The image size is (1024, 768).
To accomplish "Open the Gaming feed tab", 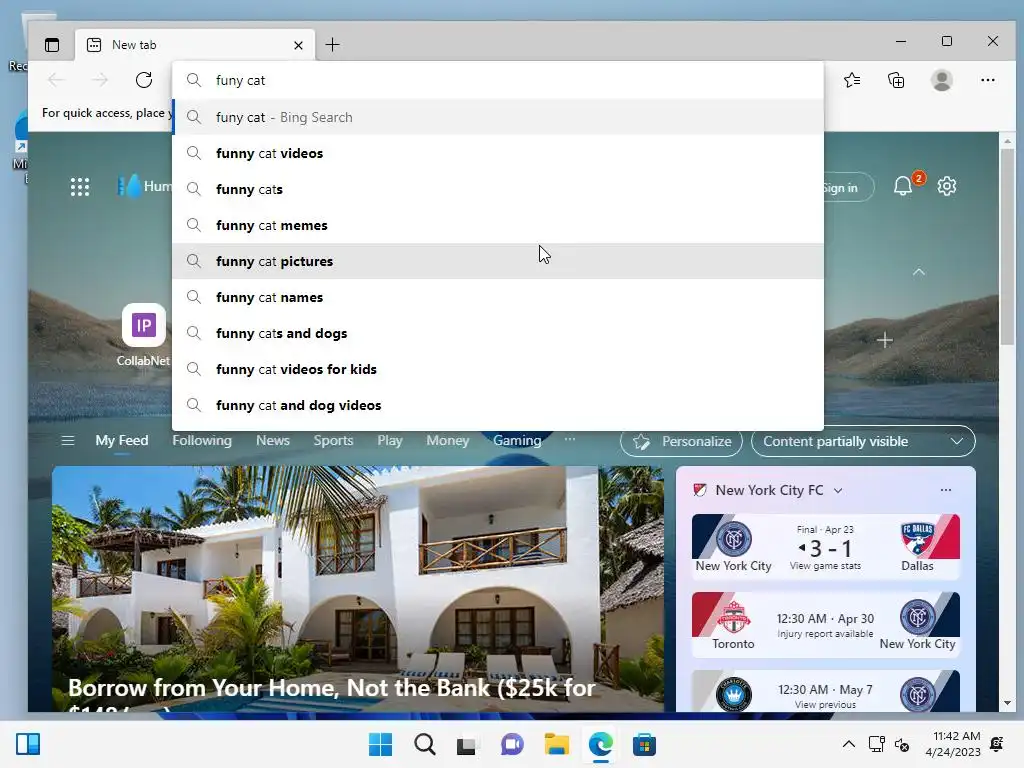I will coord(517,441).
